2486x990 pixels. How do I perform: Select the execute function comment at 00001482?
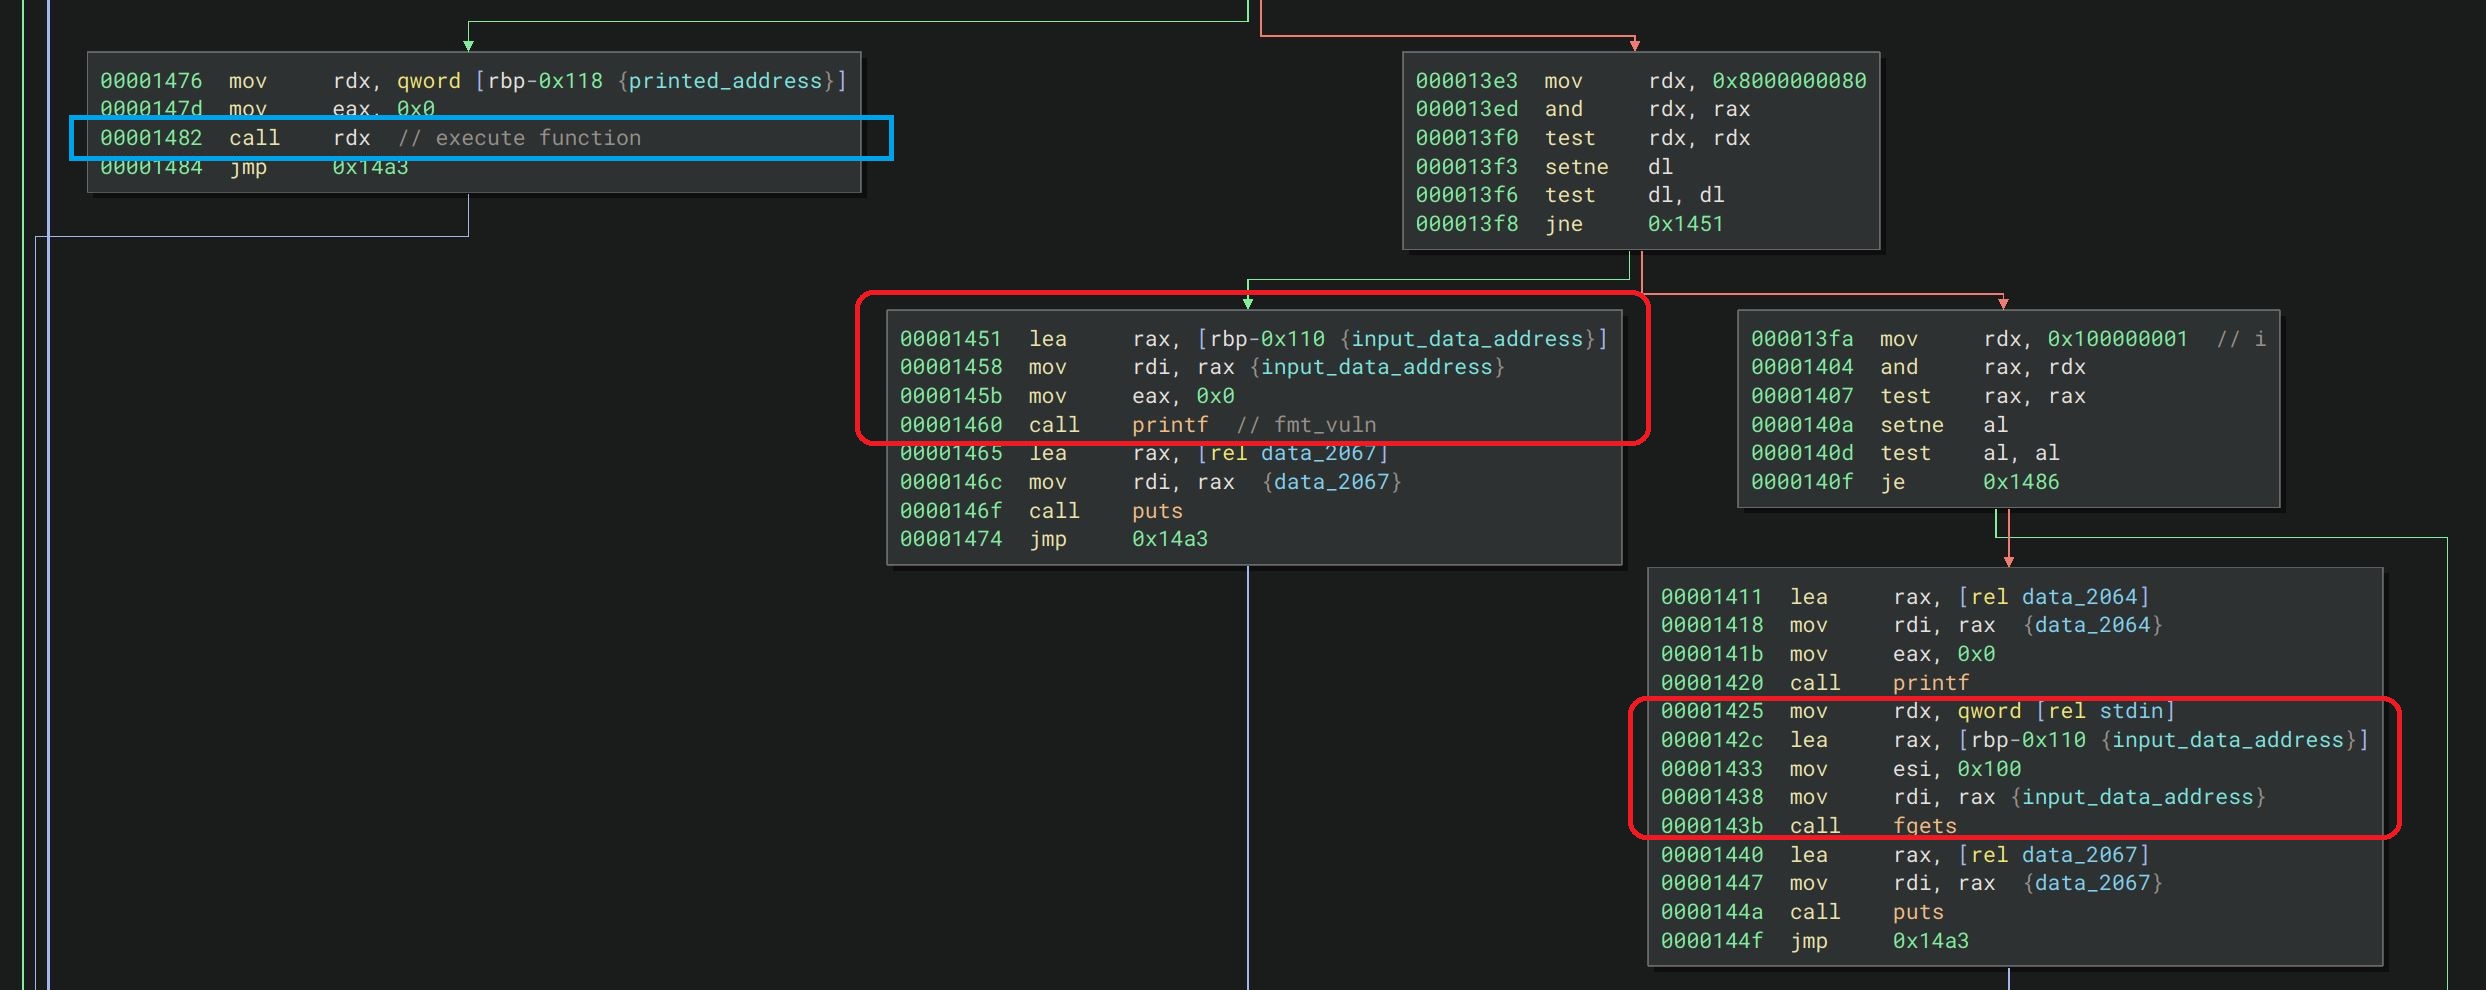[x=532, y=138]
